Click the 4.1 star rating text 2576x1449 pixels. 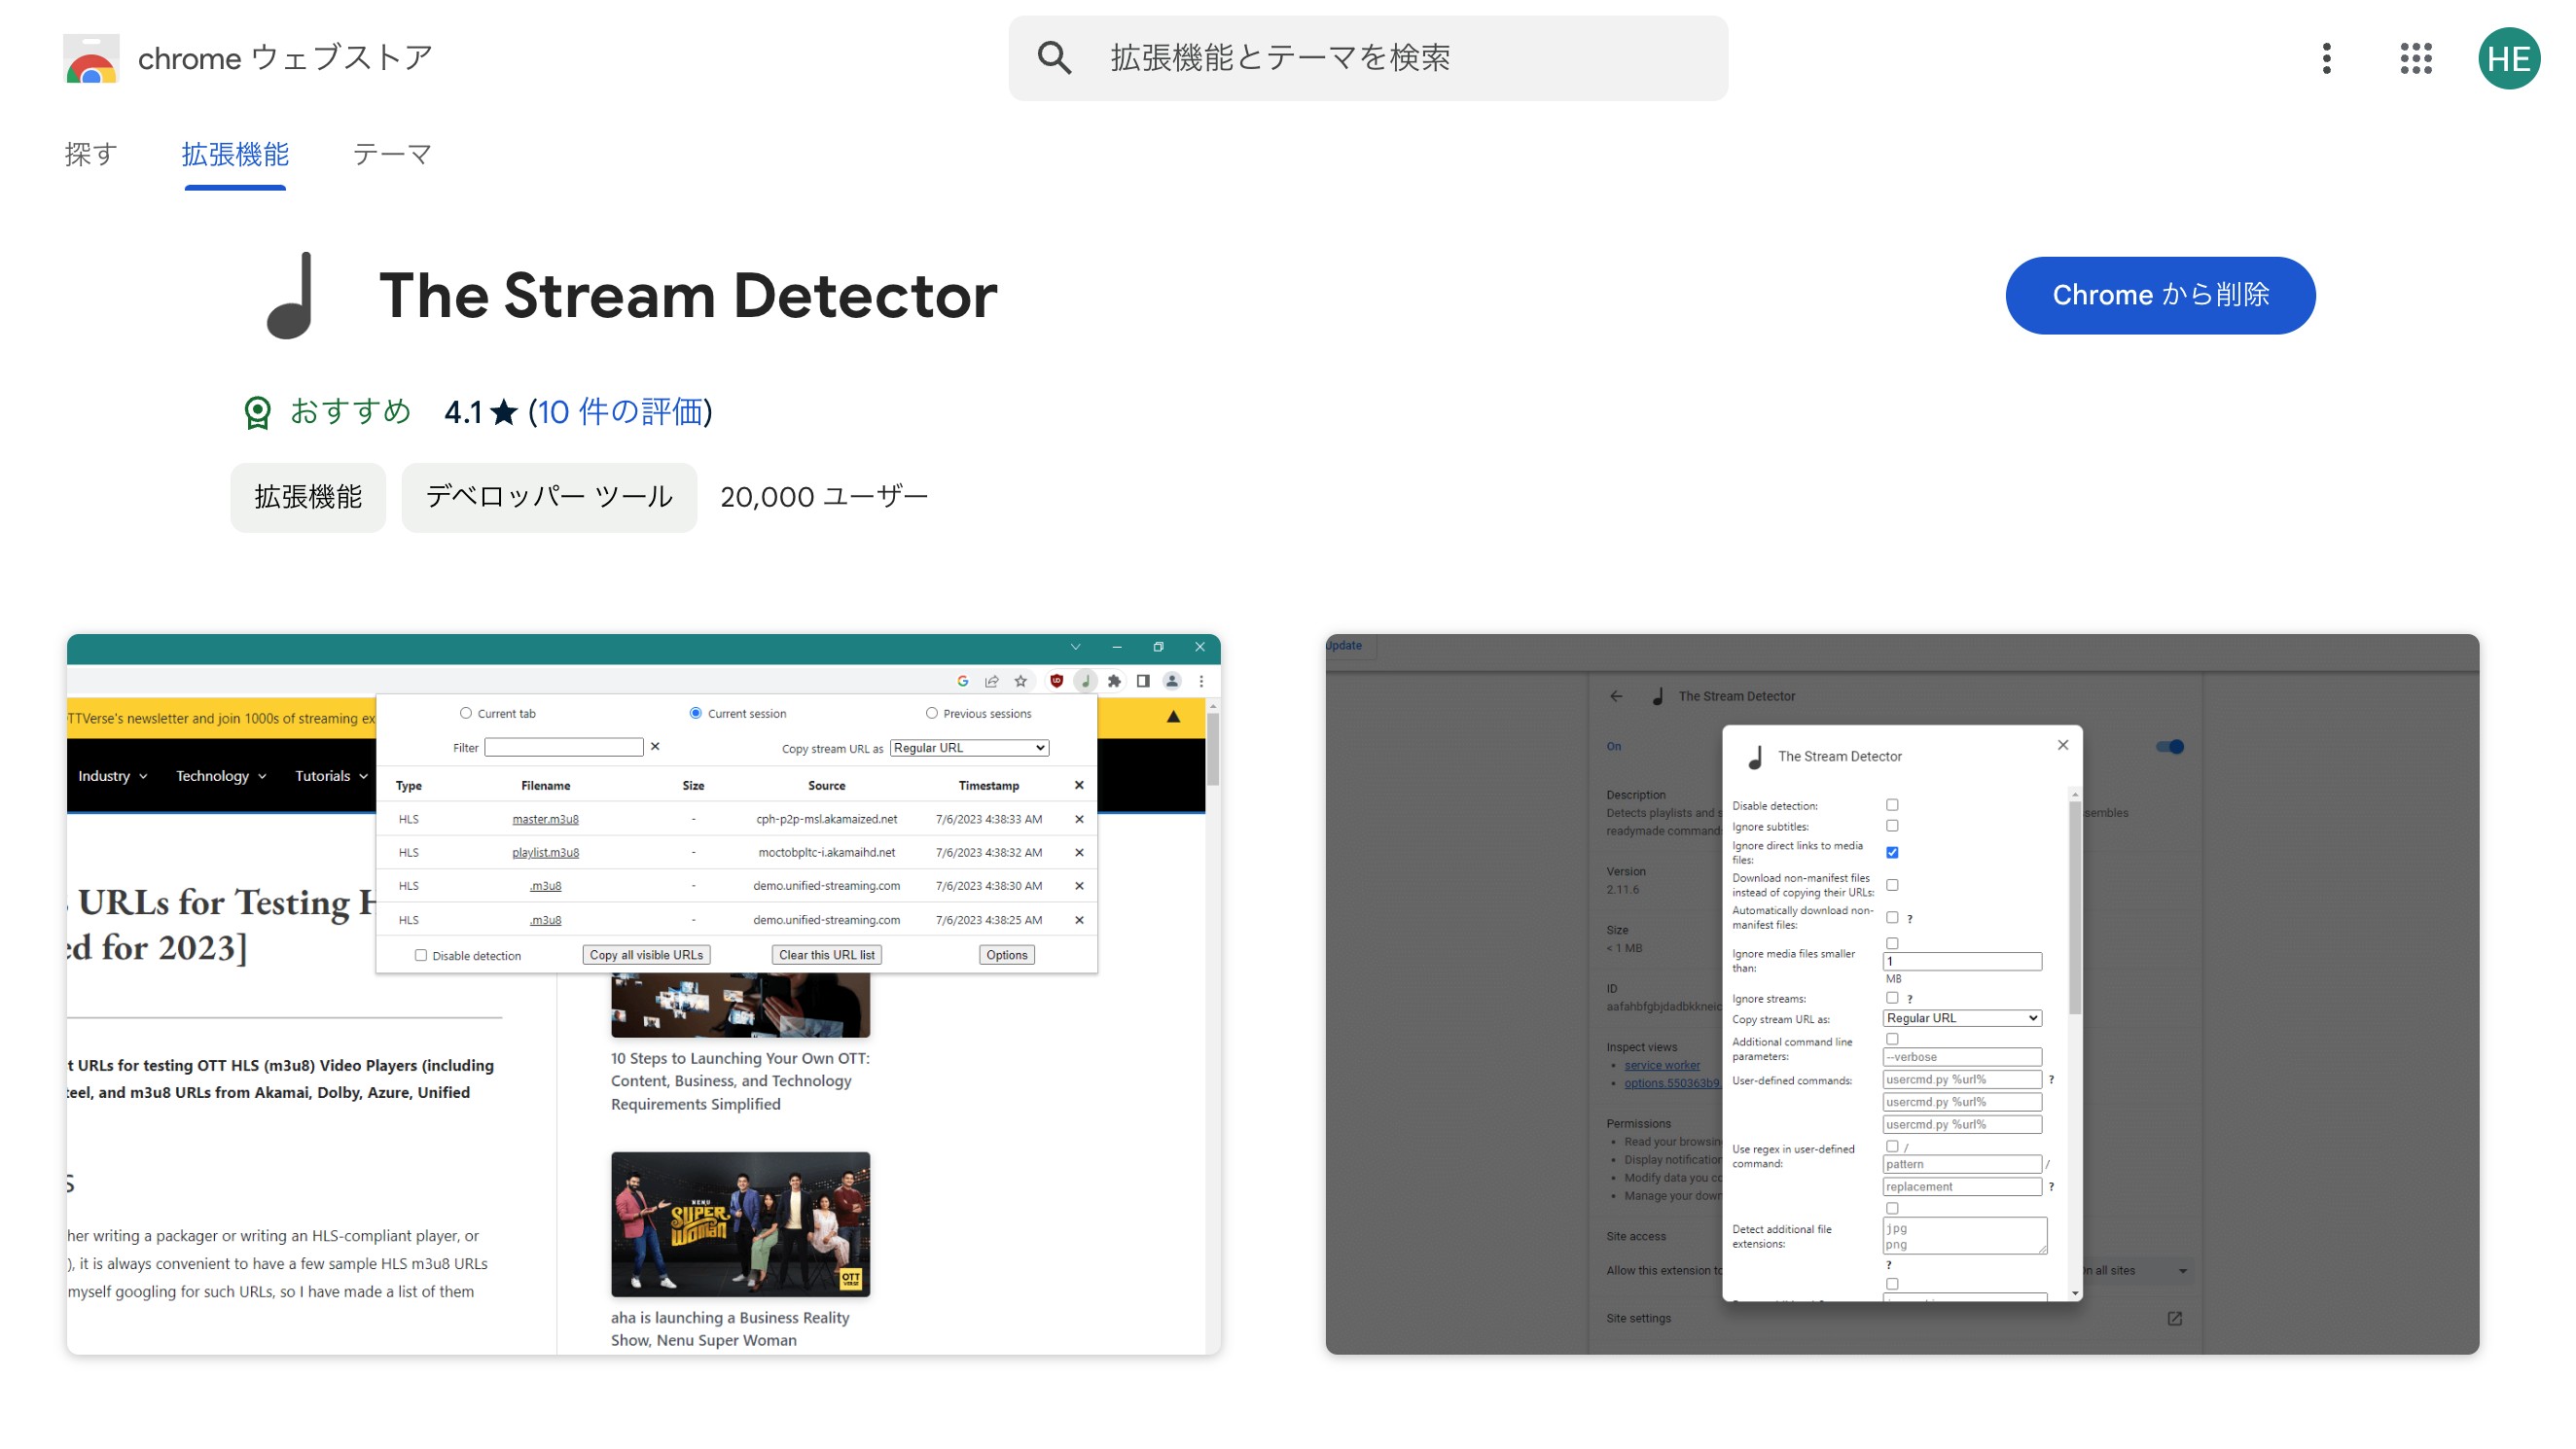(x=480, y=412)
